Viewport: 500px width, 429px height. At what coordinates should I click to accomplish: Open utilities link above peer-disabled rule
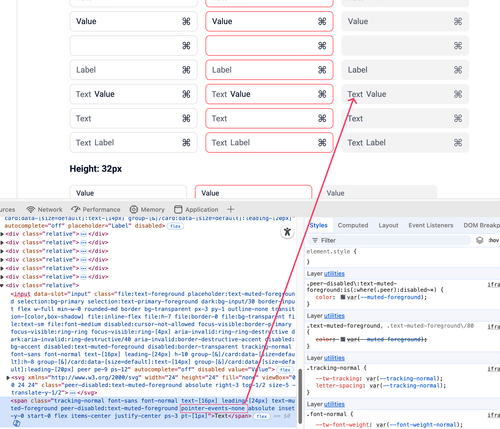(334, 274)
